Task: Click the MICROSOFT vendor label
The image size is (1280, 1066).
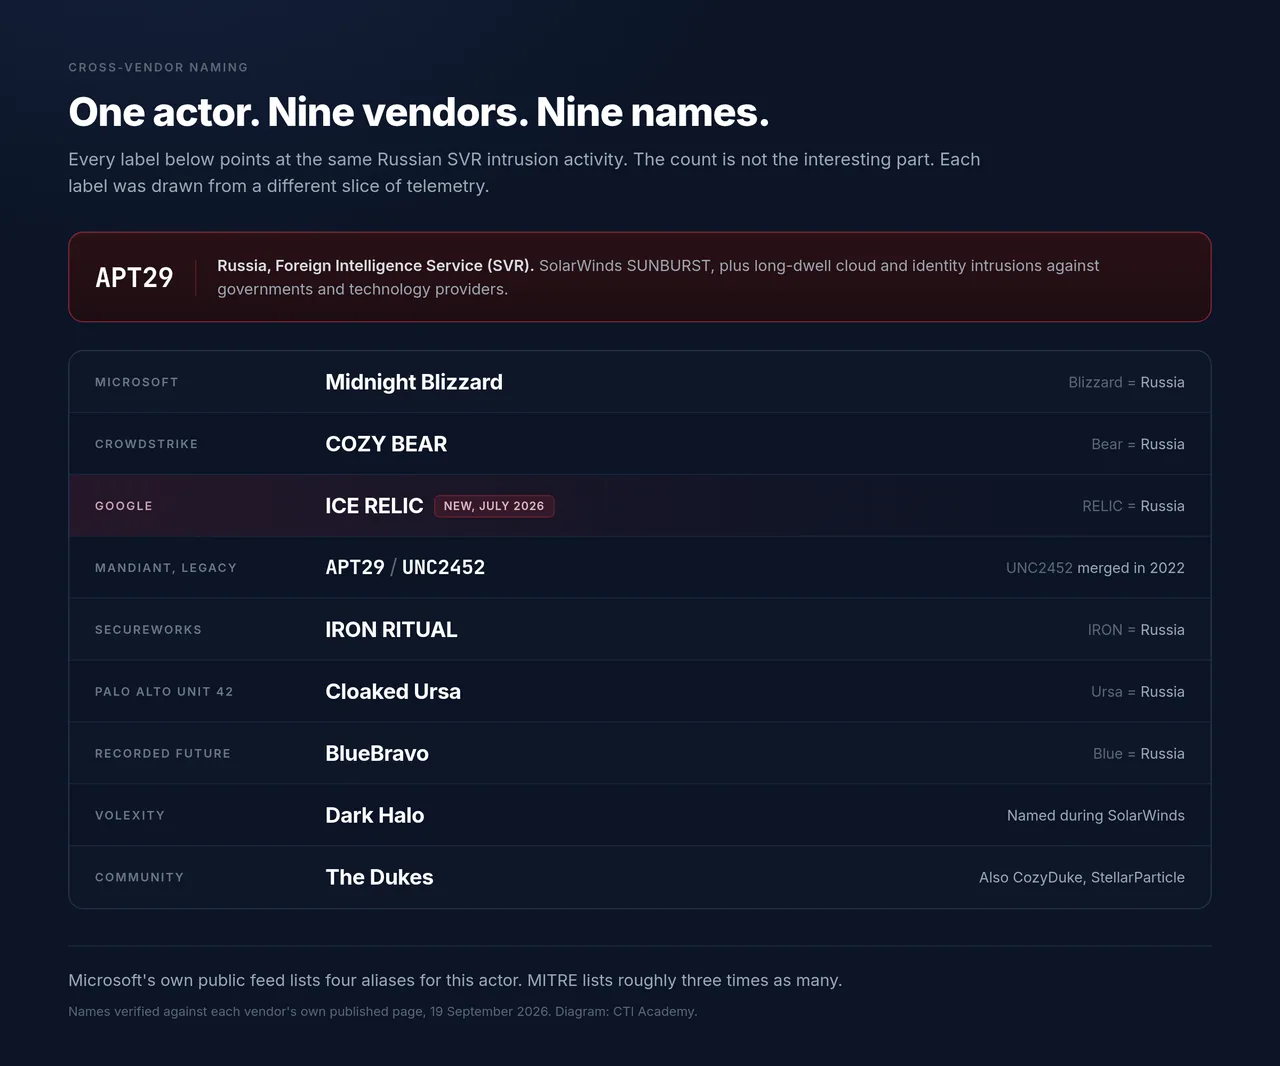Action: 137,382
